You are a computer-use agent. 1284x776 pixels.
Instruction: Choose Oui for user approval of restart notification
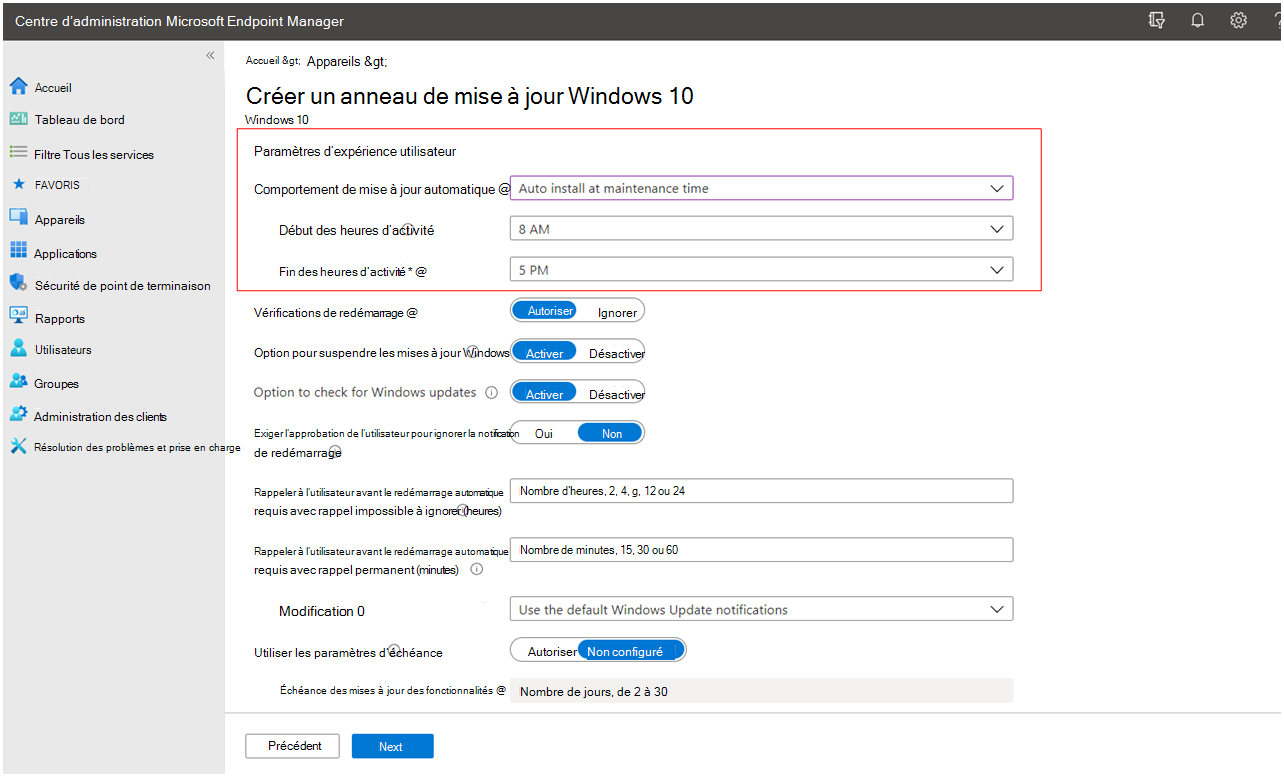(544, 433)
